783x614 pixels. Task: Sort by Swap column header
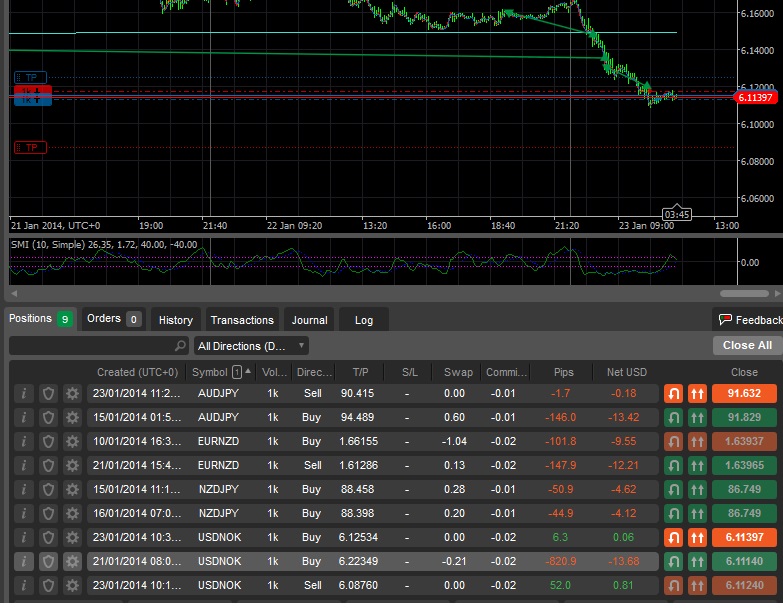(458, 372)
